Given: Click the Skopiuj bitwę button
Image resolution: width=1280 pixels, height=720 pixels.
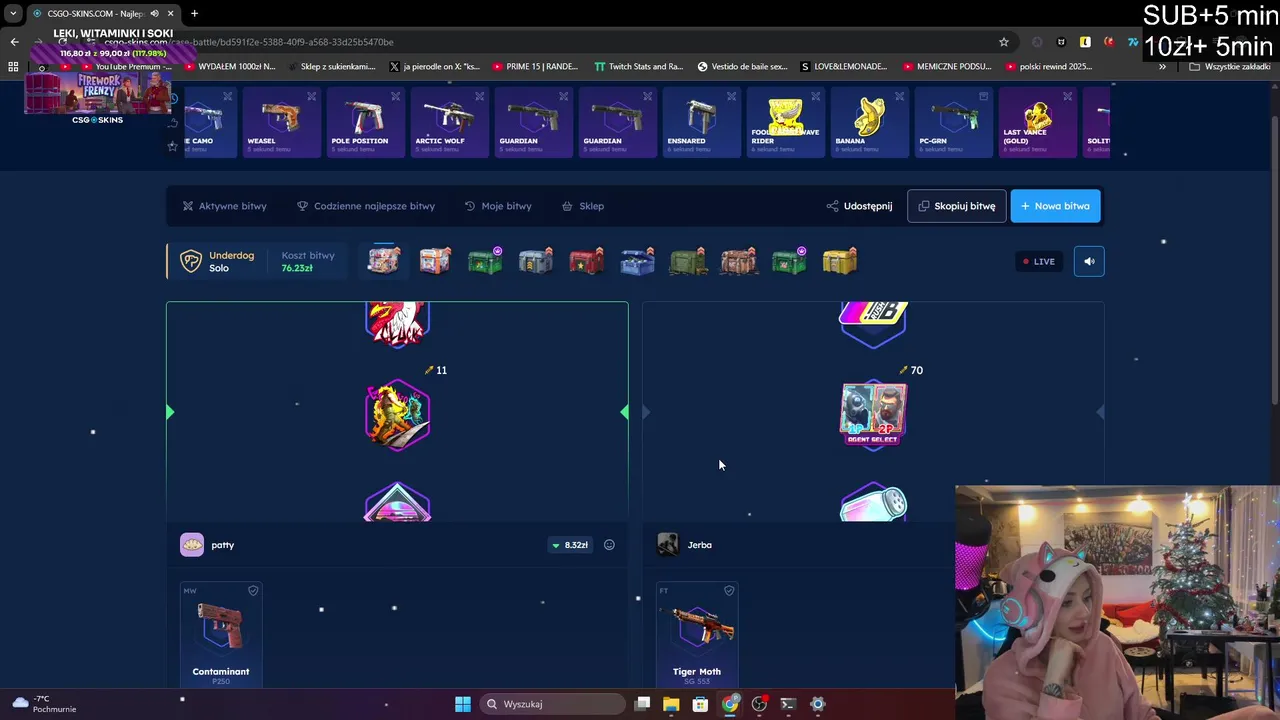Looking at the screenshot, I should click(x=956, y=206).
